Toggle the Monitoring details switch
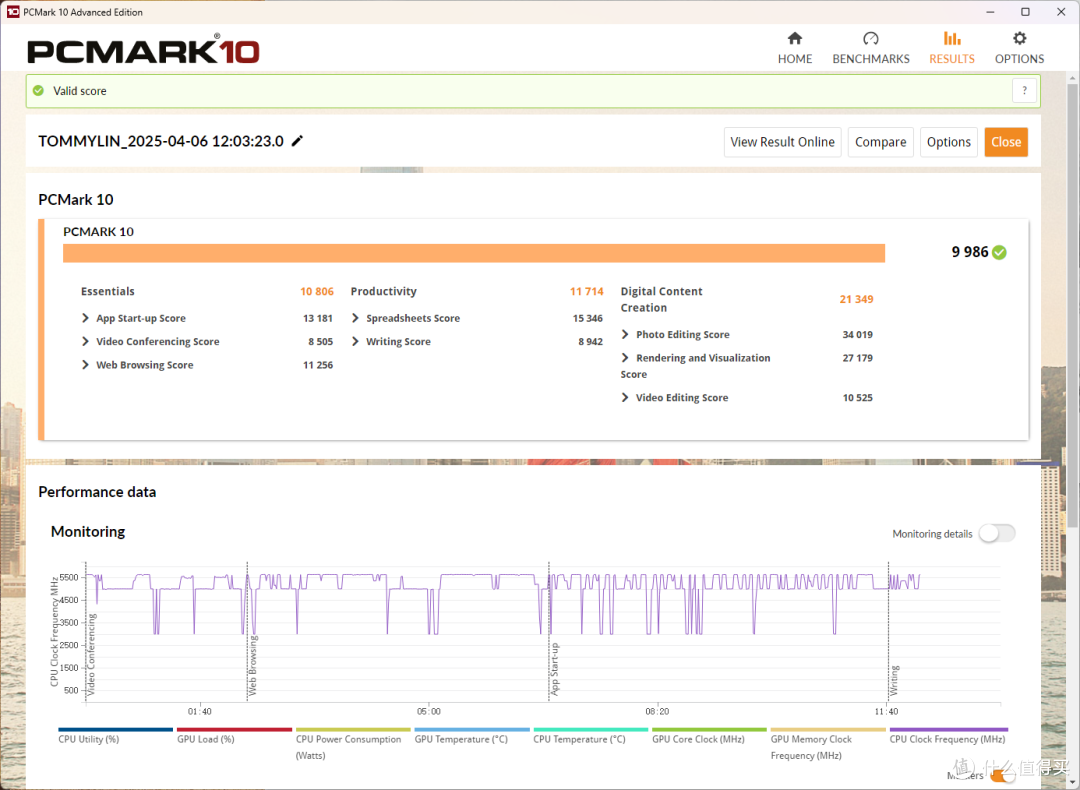The width and height of the screenshot is (1080, 790). (997, 533)
